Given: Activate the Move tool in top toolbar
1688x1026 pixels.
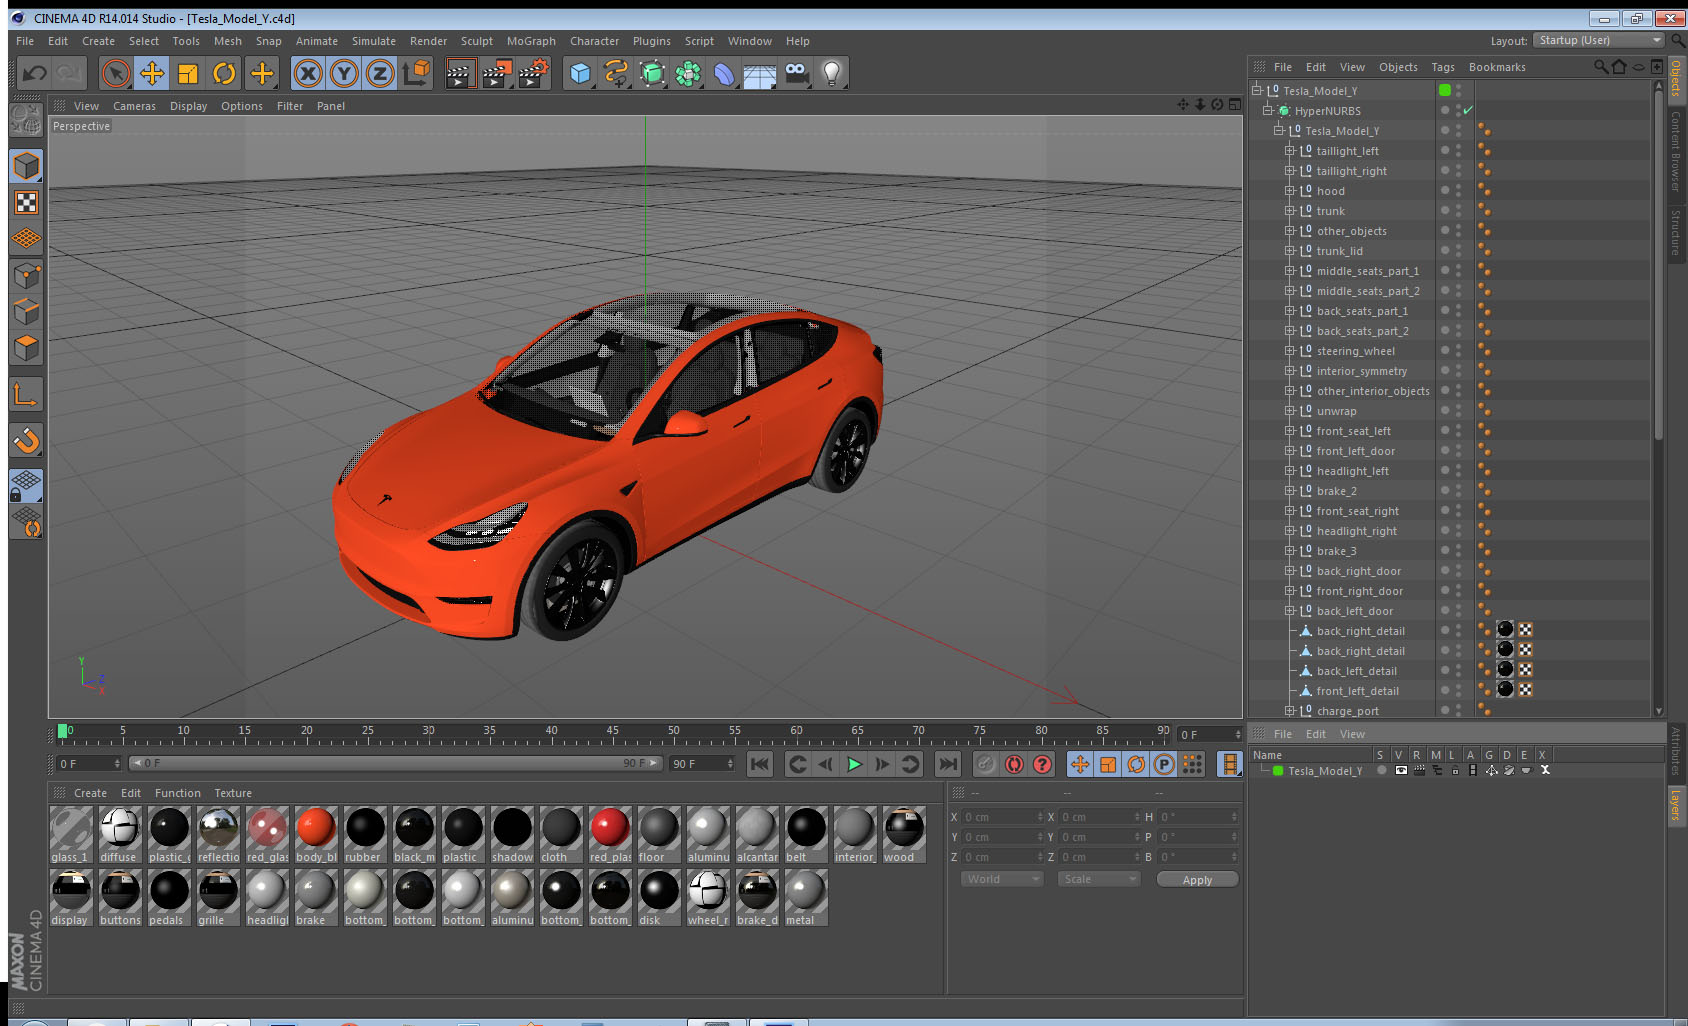Looking at the screenshot, I should (x=152, y=73).
